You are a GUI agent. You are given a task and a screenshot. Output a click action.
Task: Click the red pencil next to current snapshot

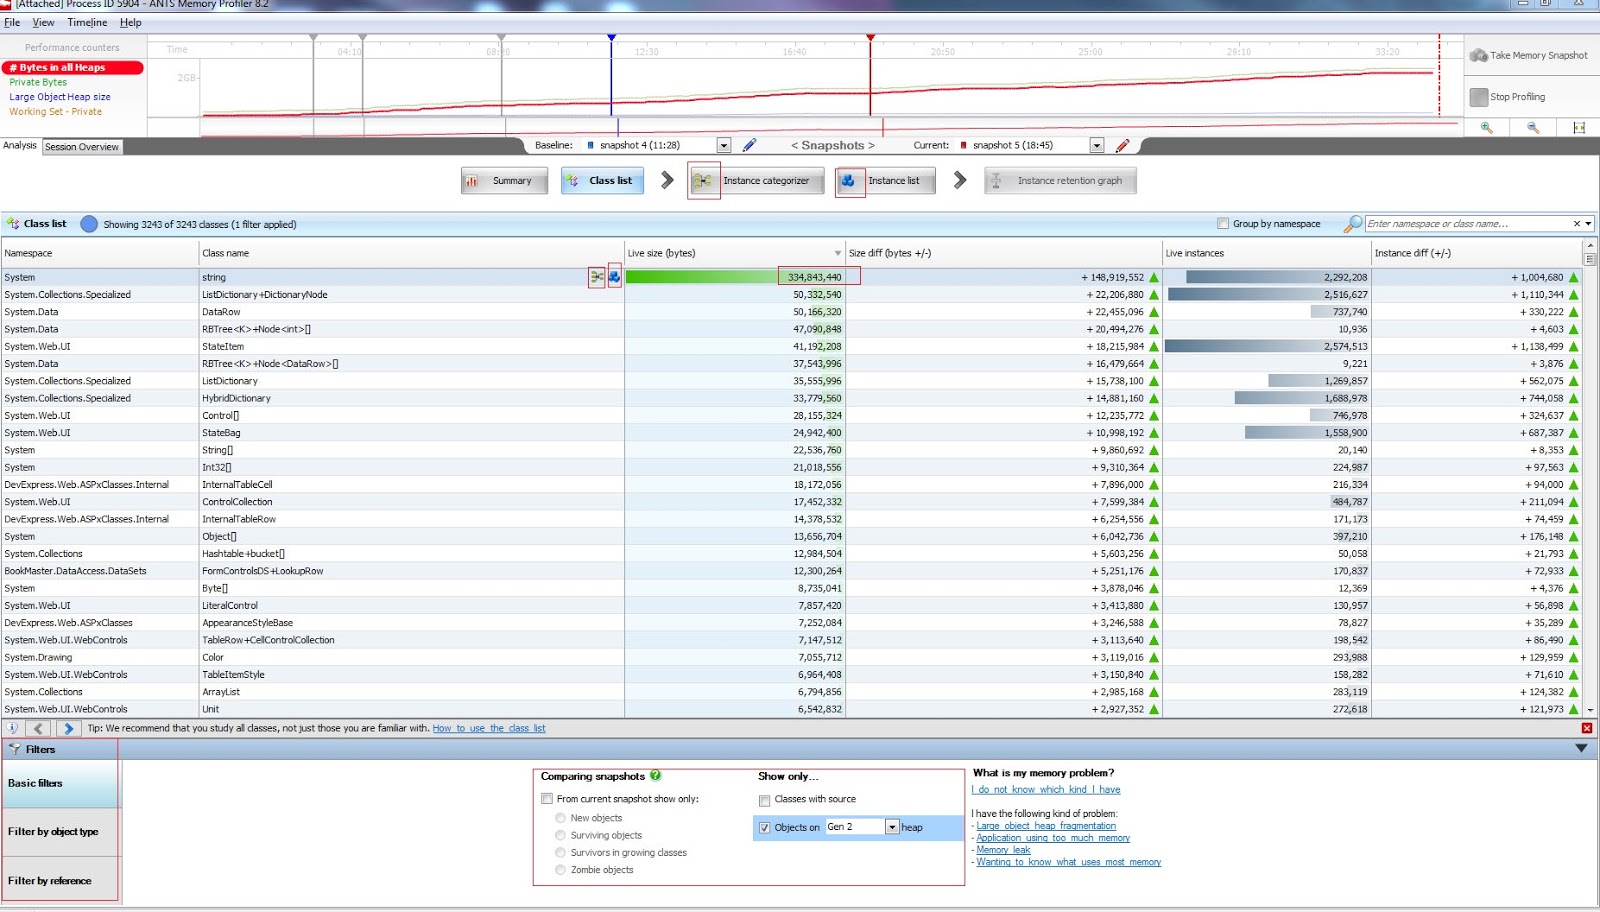pos(1122,145)
